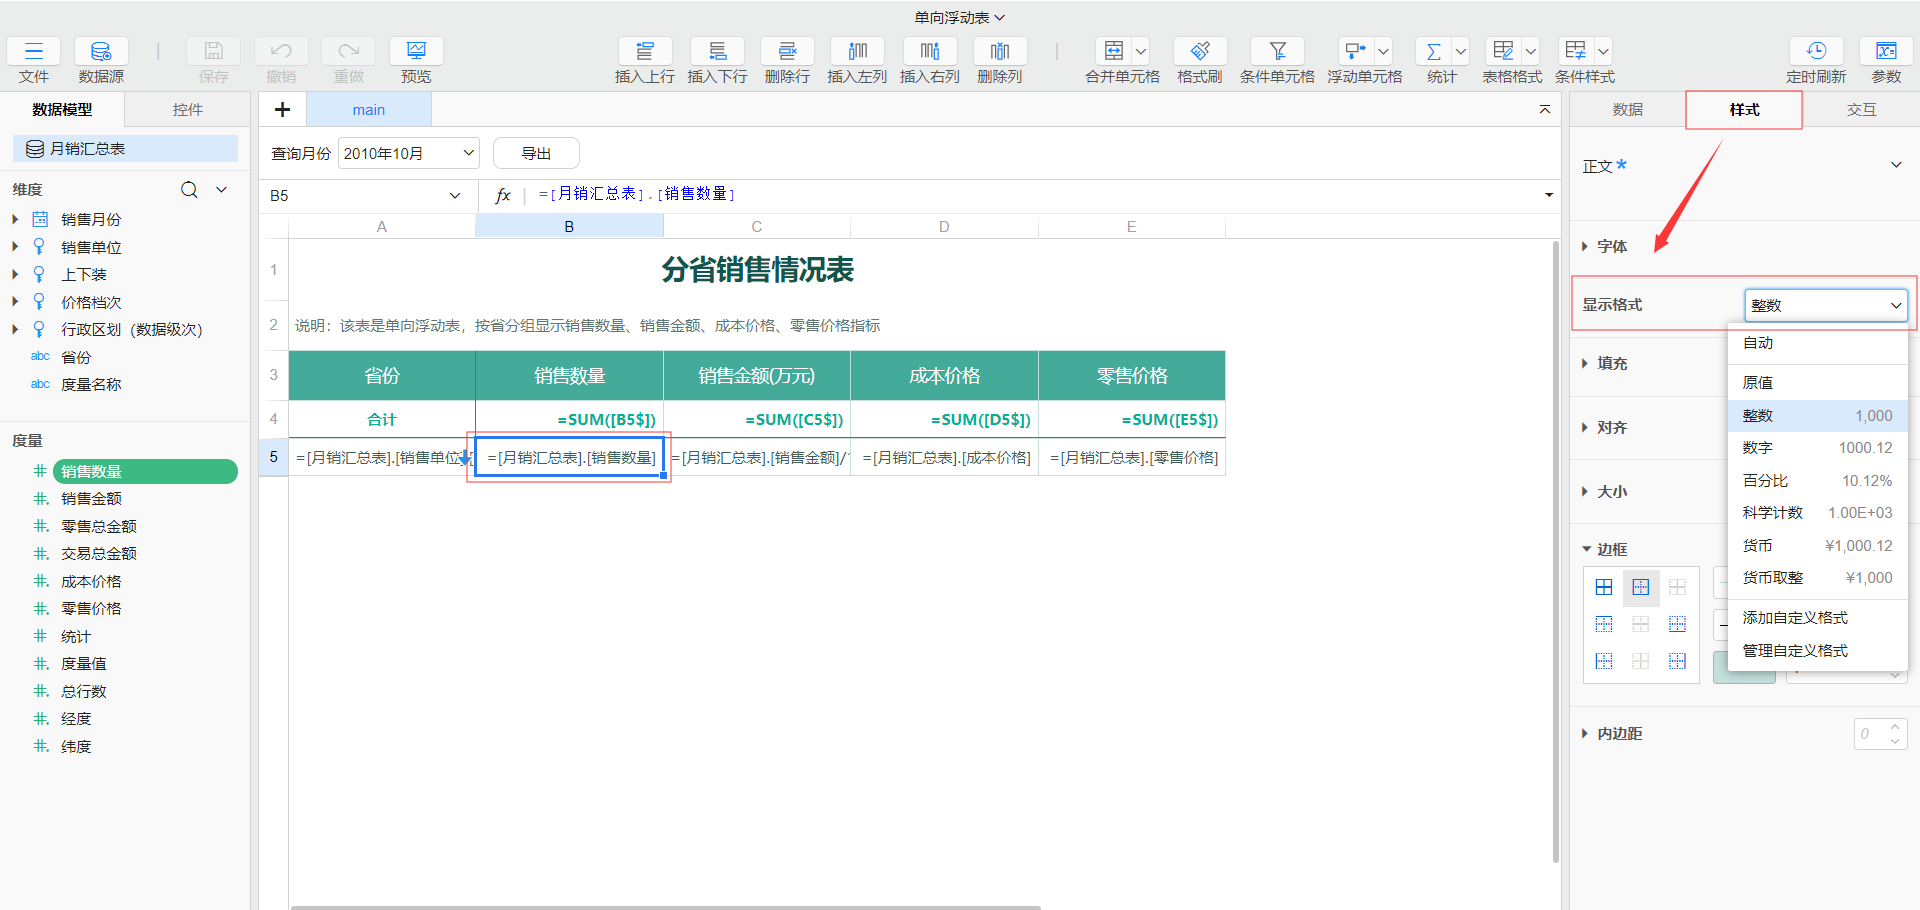Expand the 销售月份 dimension tree node
The image size is (1920, 910).
[15, 219]
